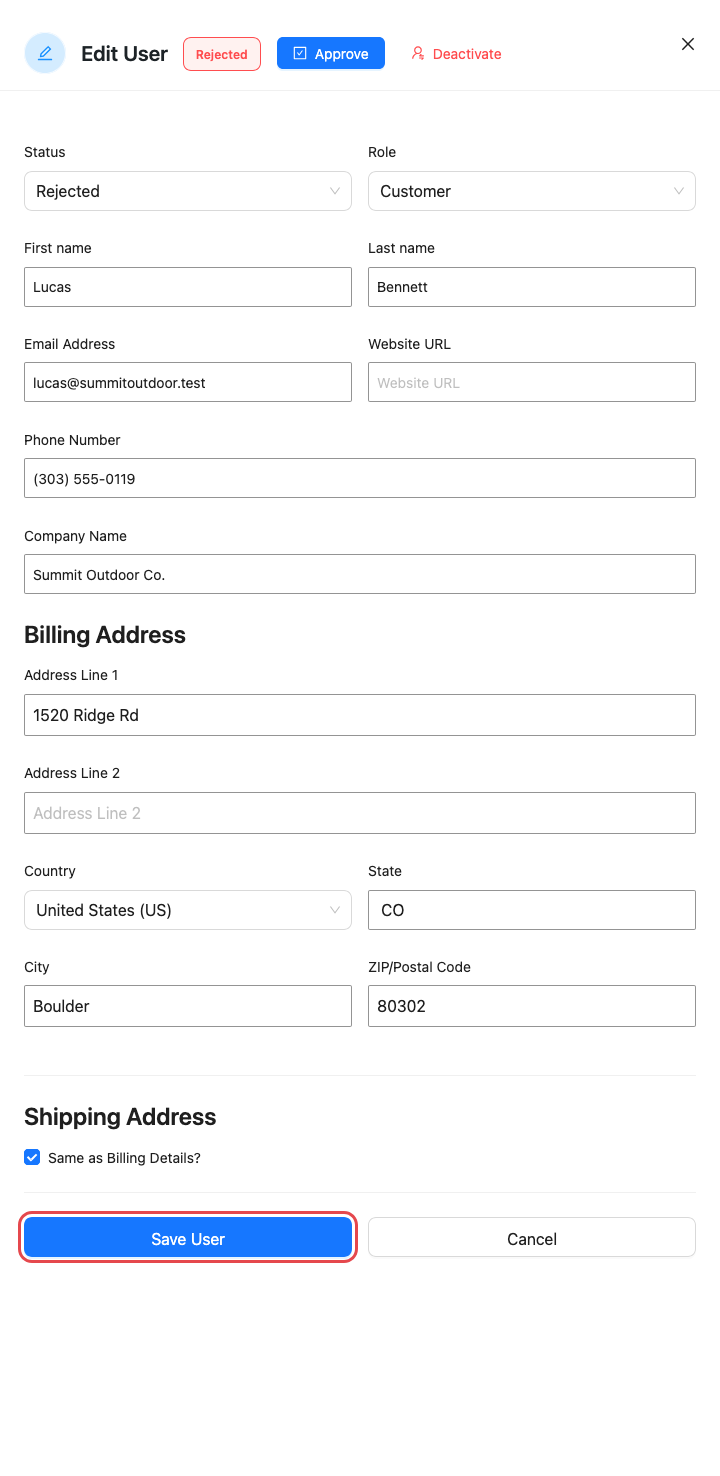
Task: Click the Country dropdown chevron arrow
Action: pyautogui.click(x=335, y=910)
